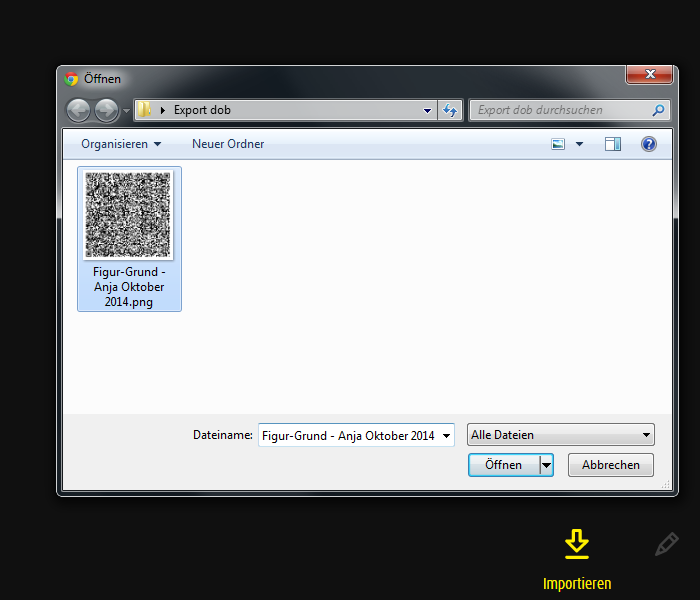Click the Importieren label
The width and height of the screenshot is (700, 600).
tap(577, 584)
